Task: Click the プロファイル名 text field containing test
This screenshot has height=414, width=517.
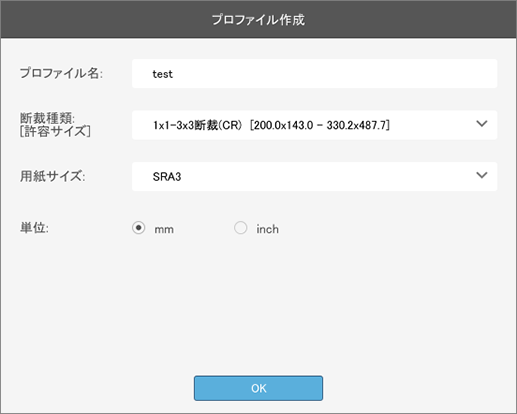Action: [x=314, y=74]
